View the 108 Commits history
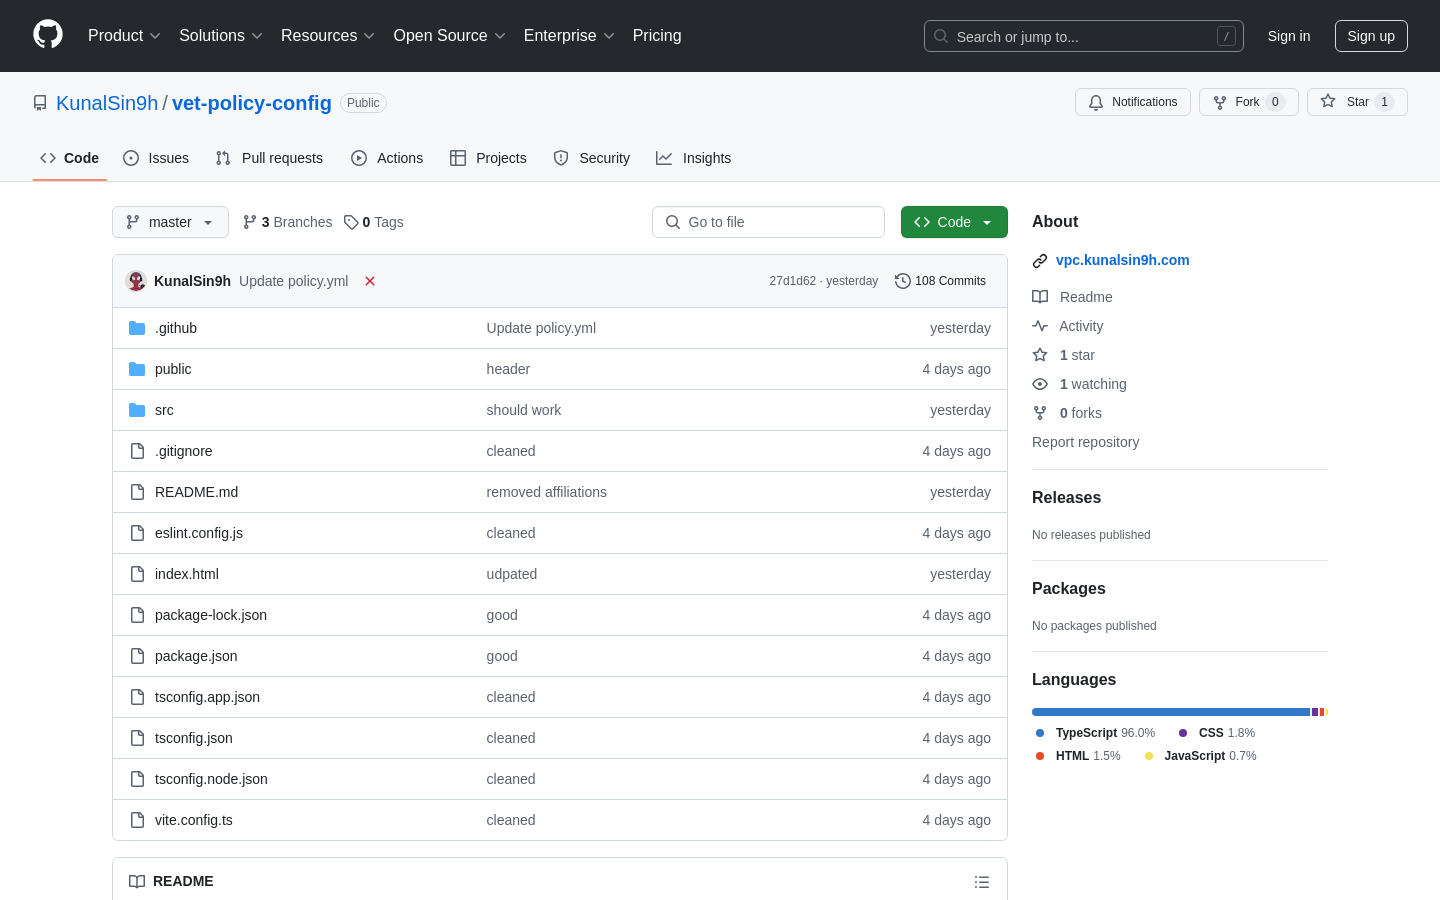The width and height of the screenshot is (1440, 900). 940,281
